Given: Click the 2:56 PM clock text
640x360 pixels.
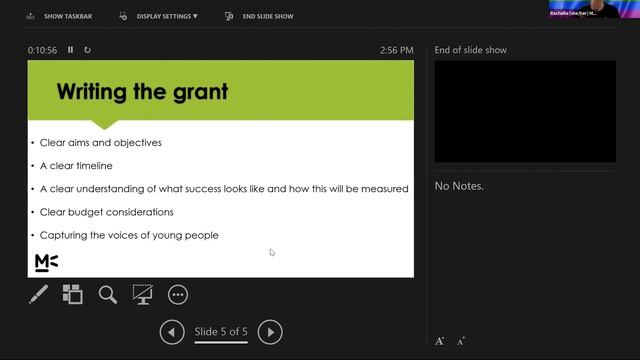Looking at the screenshot, I should [x=397, y=50].
